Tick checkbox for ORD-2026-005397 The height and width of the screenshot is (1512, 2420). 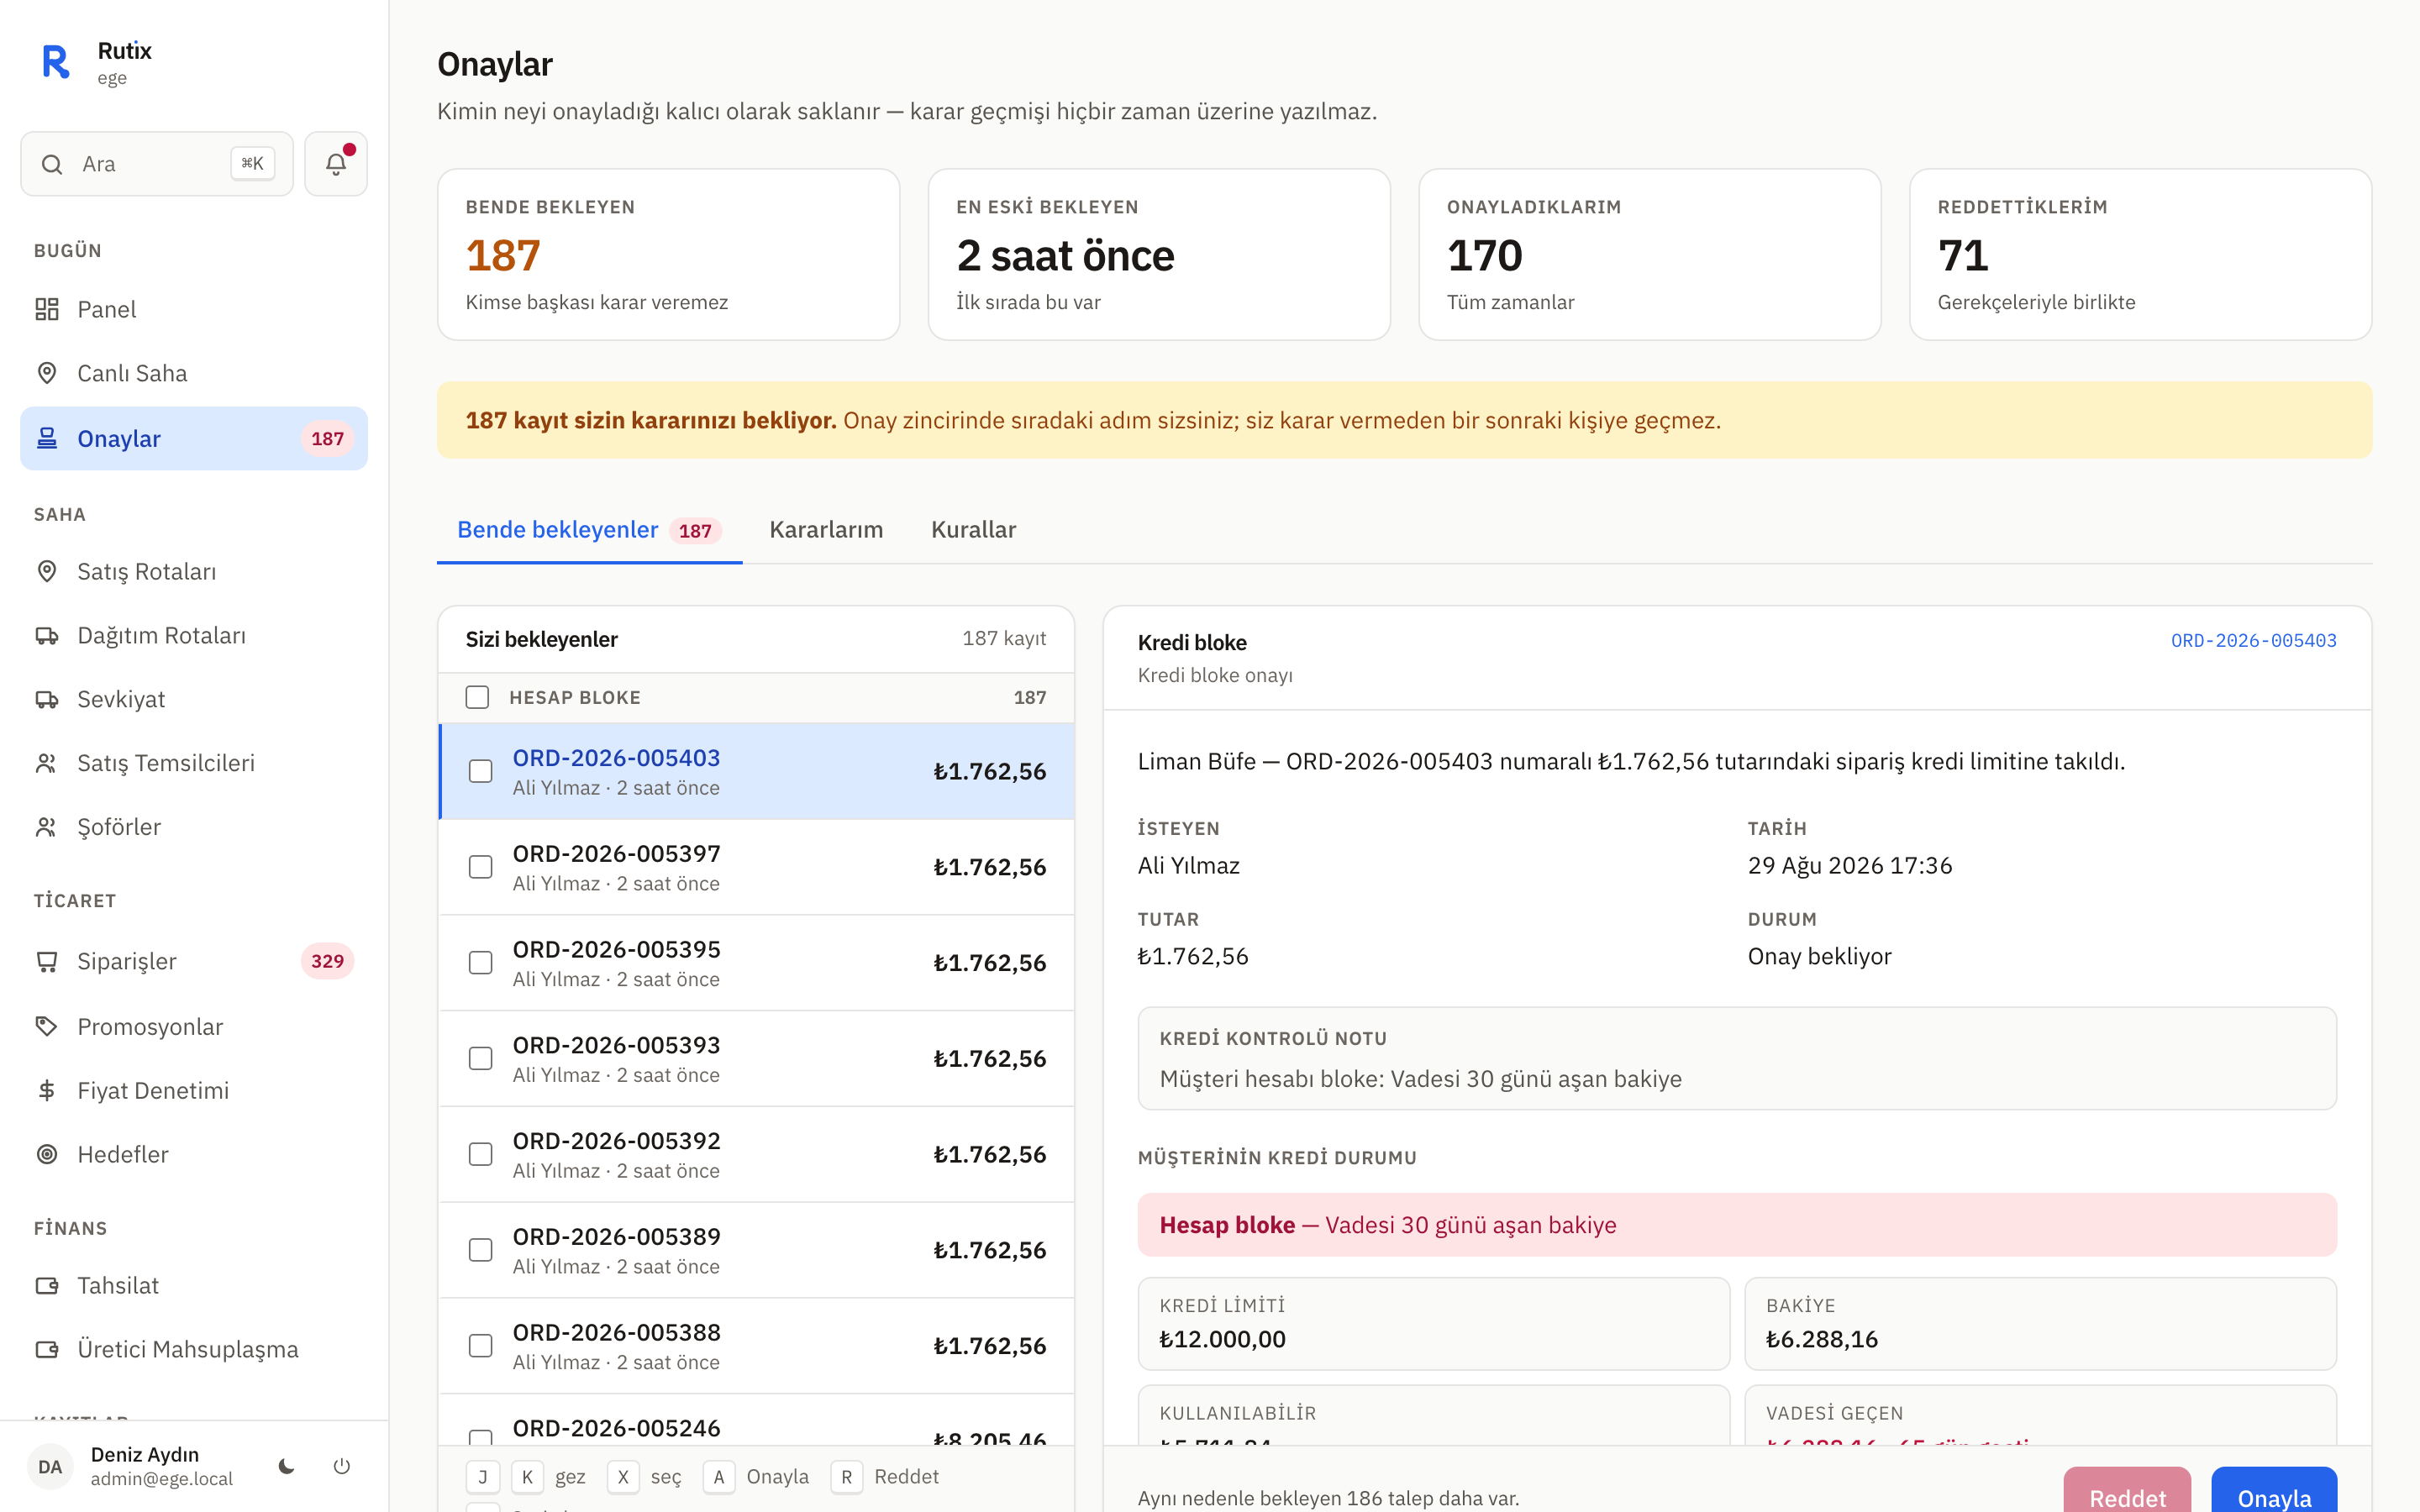[x=481, y=867]
